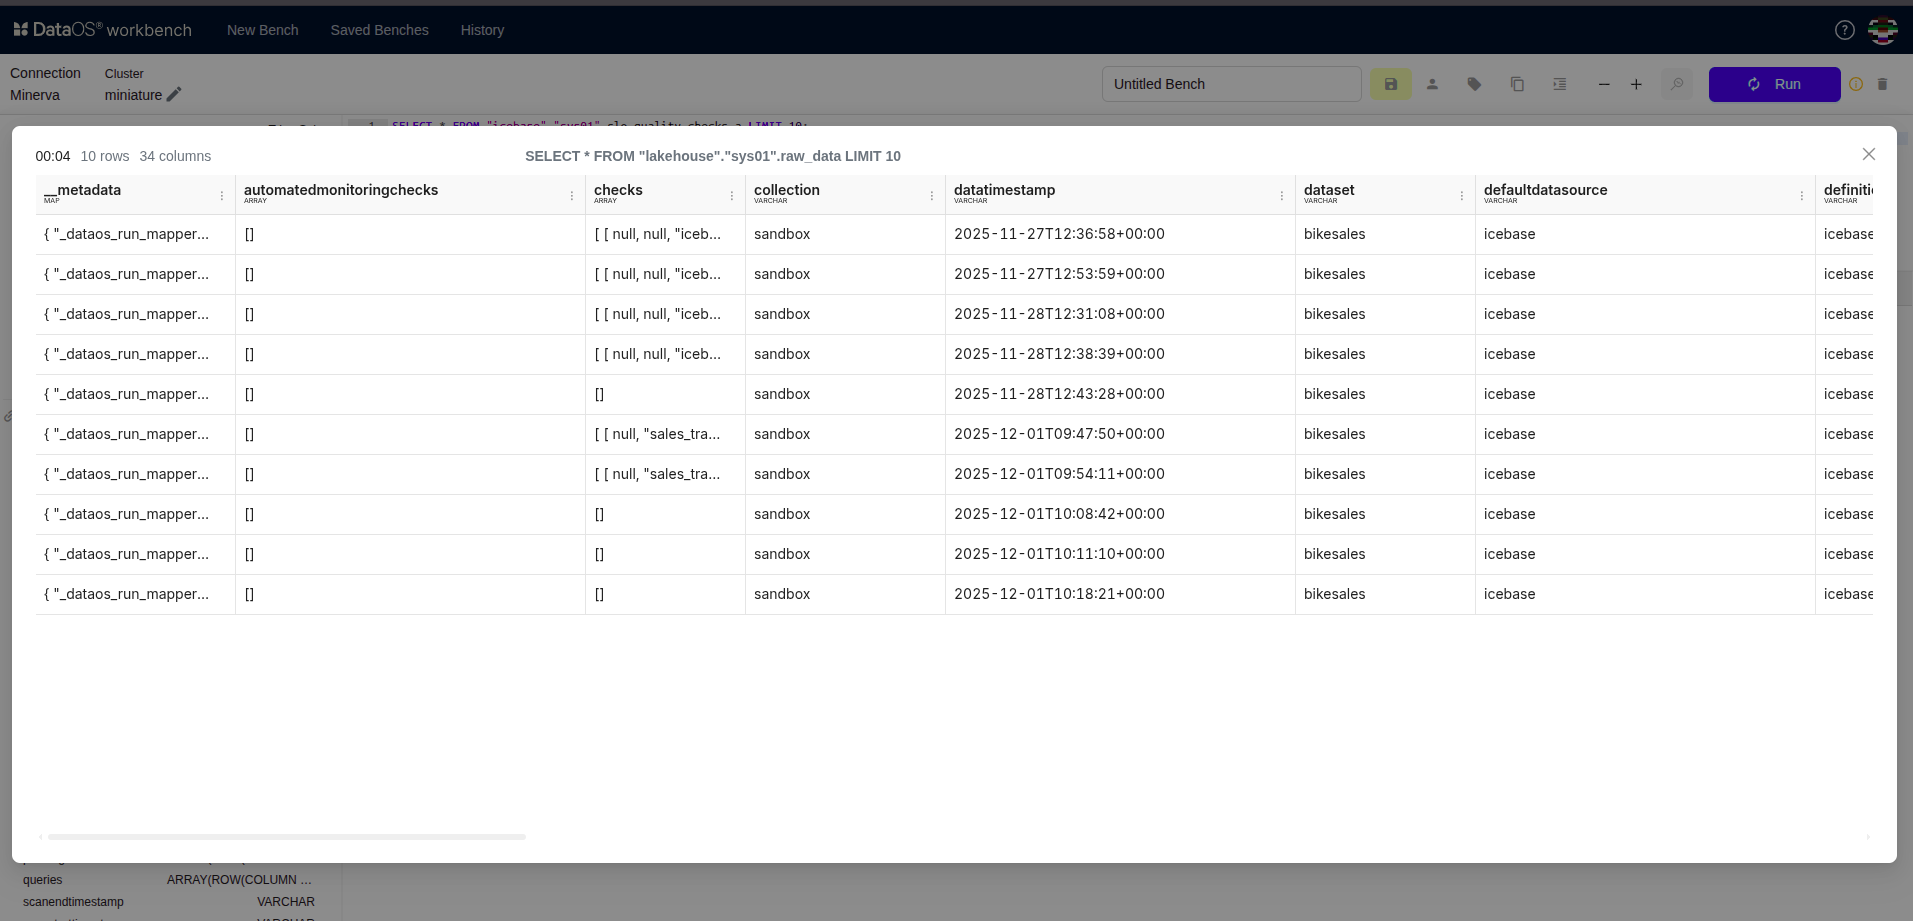Click the save bench icon
The width and height of the screenshot is (1913, 921).
tap(1390, 84)
